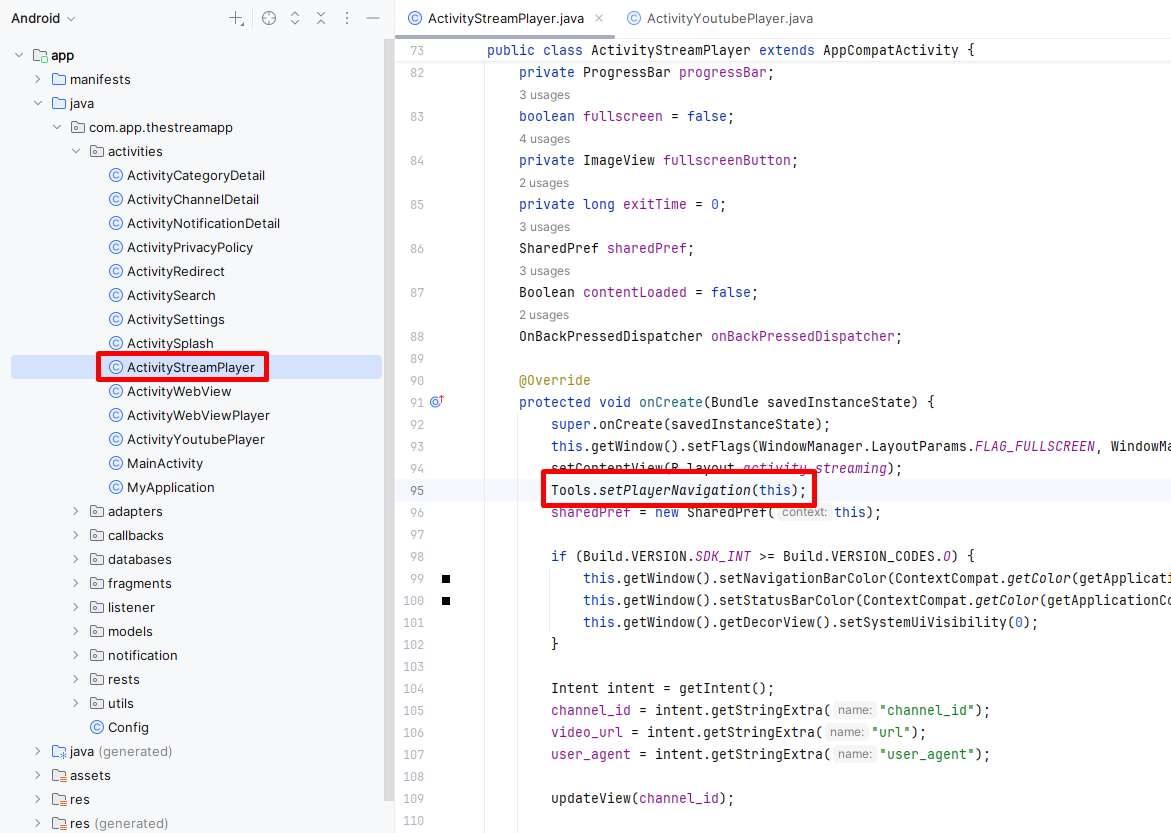
Task: Click the expand all tree icon
Action: click(x=295, y=19)
